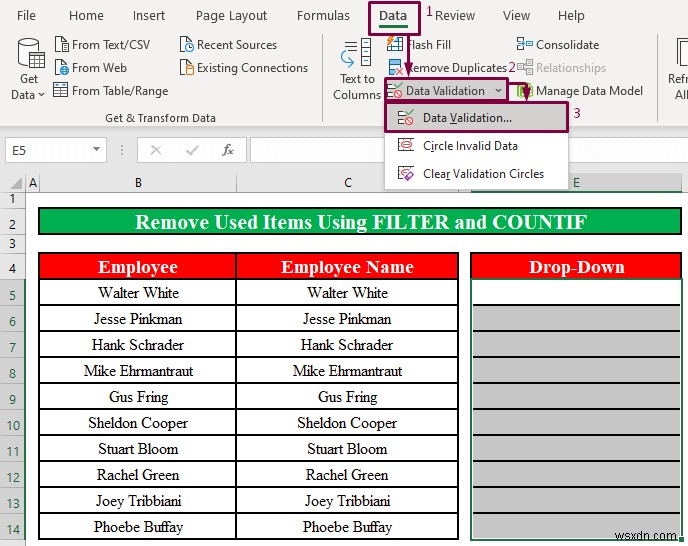Open the Help tab
Screen dimensions: 688x546
[571, 16]
